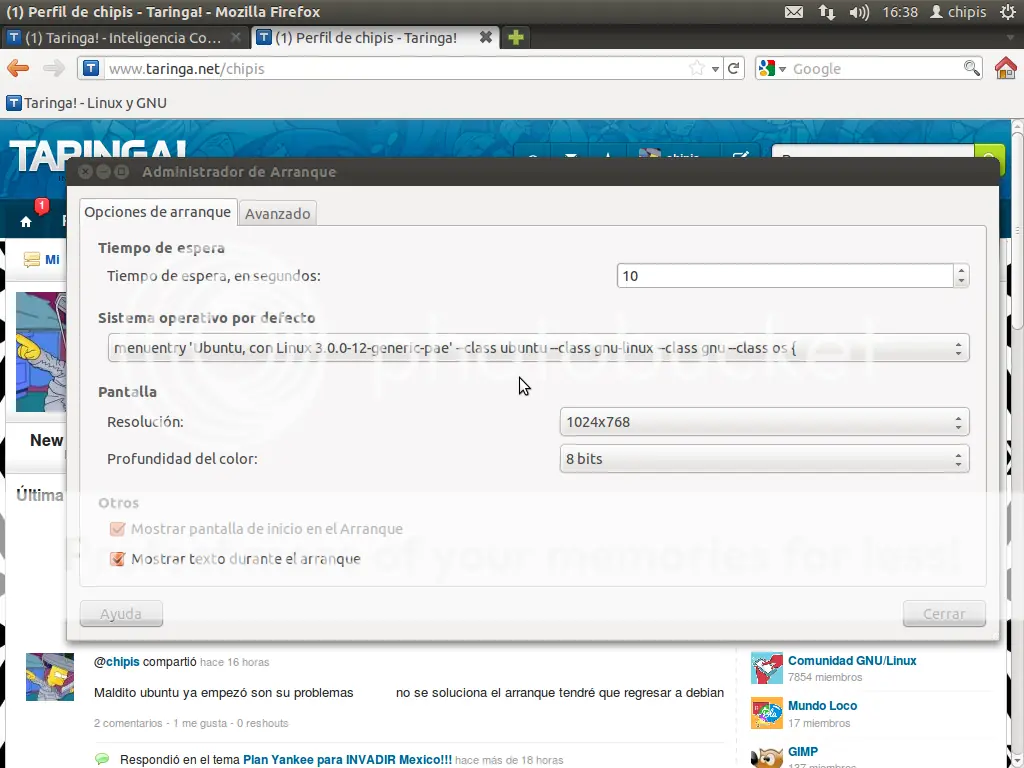The width and height of the screenshot is (1024, 768).
Task: Bookmark this page with star icon
Action: (x=697, y=68)
